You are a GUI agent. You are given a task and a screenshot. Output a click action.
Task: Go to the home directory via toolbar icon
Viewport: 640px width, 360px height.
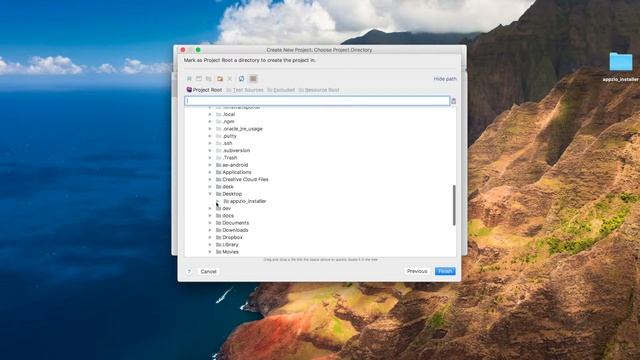click(x=189, y=79)
